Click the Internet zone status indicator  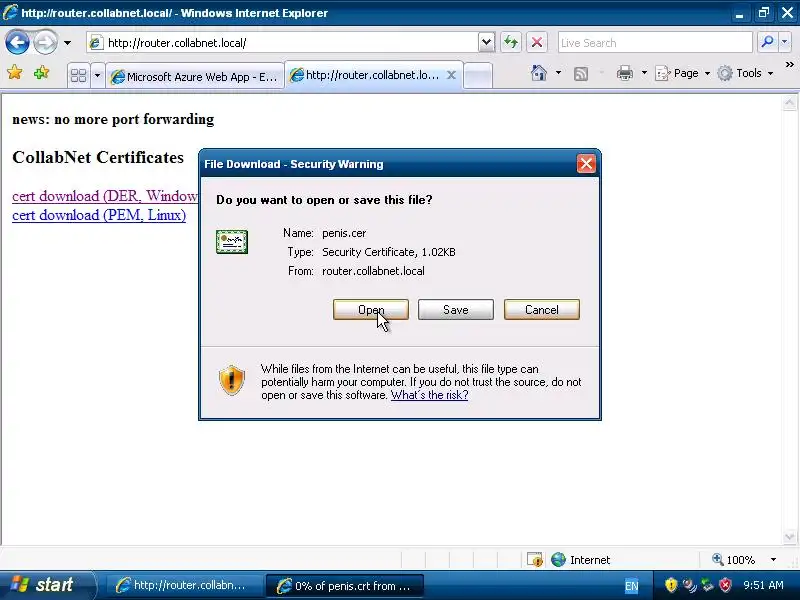pos(581,560)
